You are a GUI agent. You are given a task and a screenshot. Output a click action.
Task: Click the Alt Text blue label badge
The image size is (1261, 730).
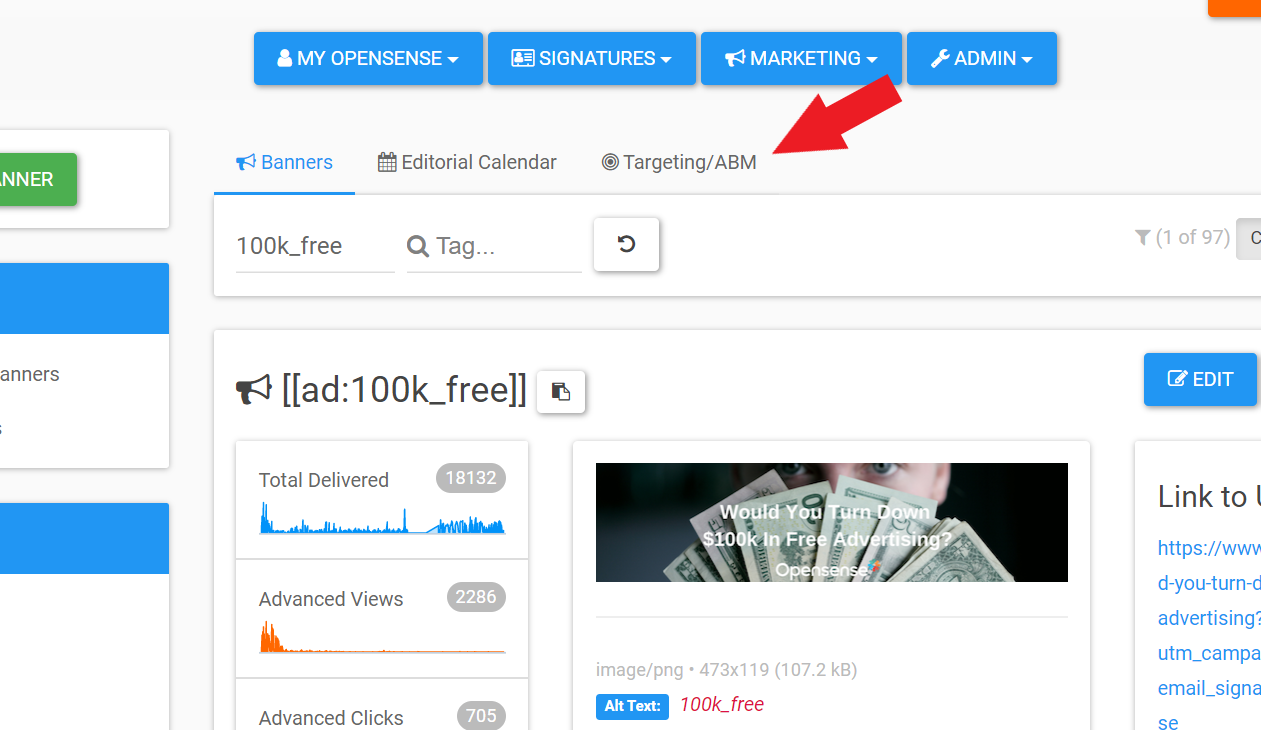tap(632, 706)
